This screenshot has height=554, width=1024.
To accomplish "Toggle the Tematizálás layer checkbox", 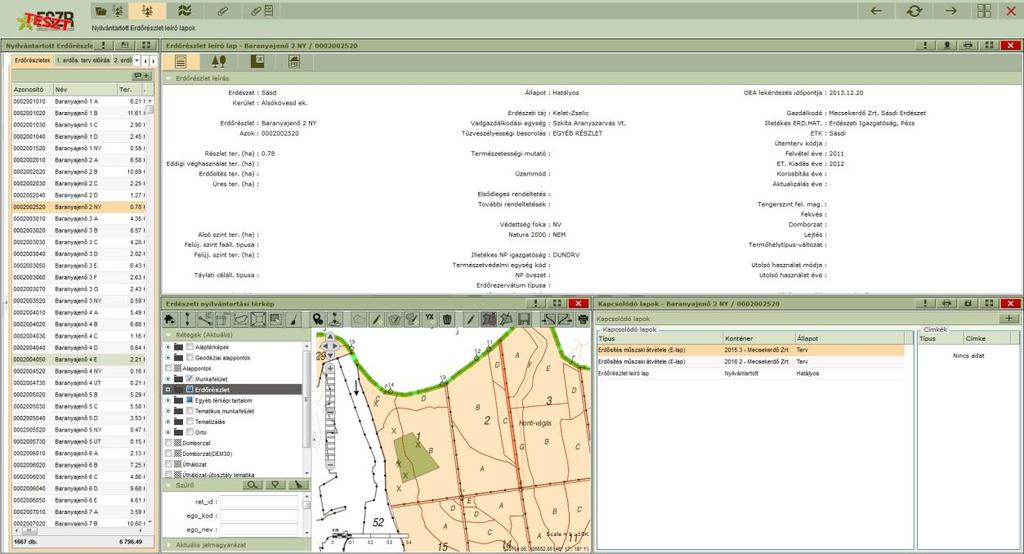I will coord(190,421).
